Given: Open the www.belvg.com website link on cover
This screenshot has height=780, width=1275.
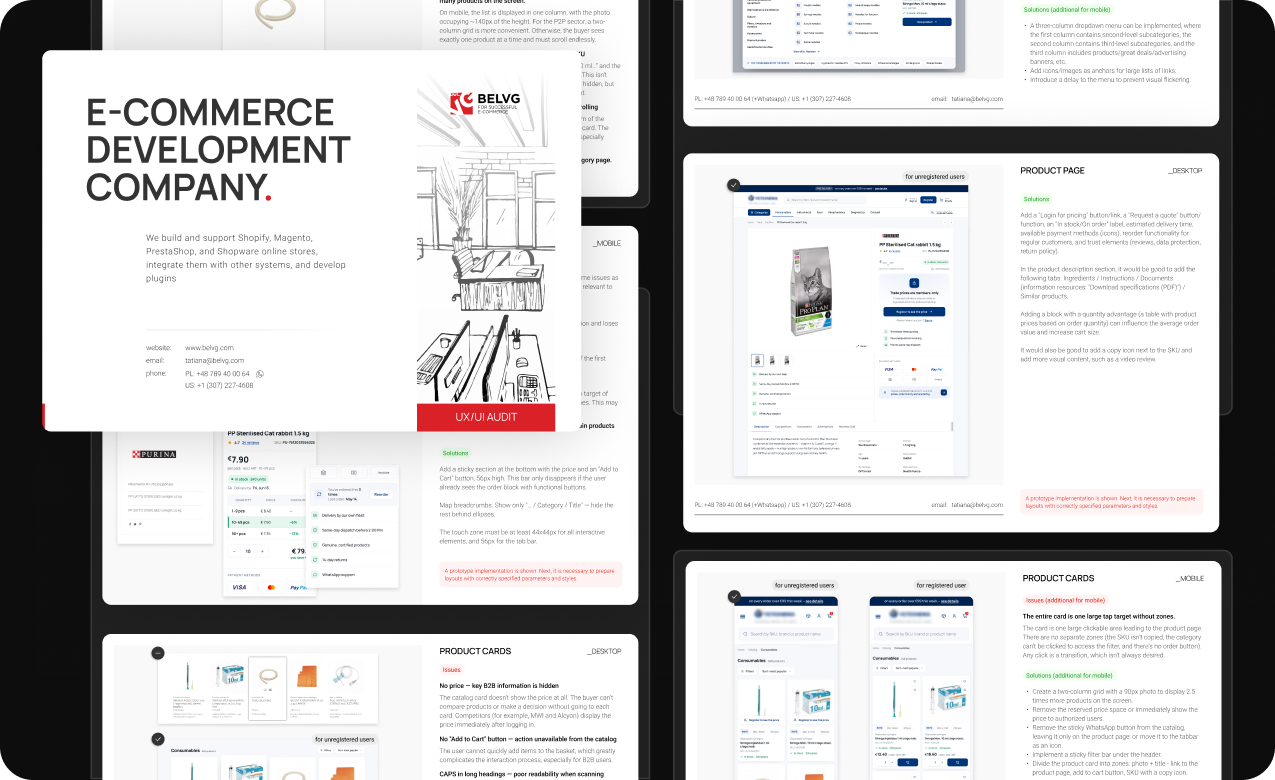Looking at the screenshot, I should point(209,347).
